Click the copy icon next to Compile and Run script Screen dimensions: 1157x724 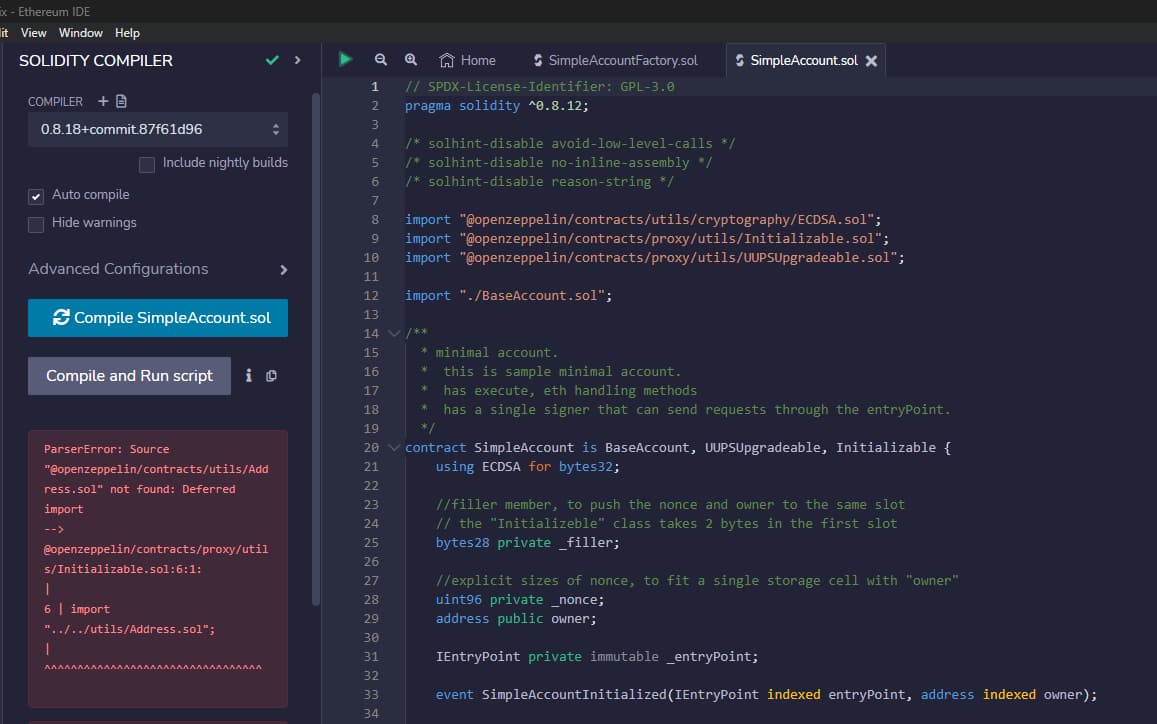[271, 376]
